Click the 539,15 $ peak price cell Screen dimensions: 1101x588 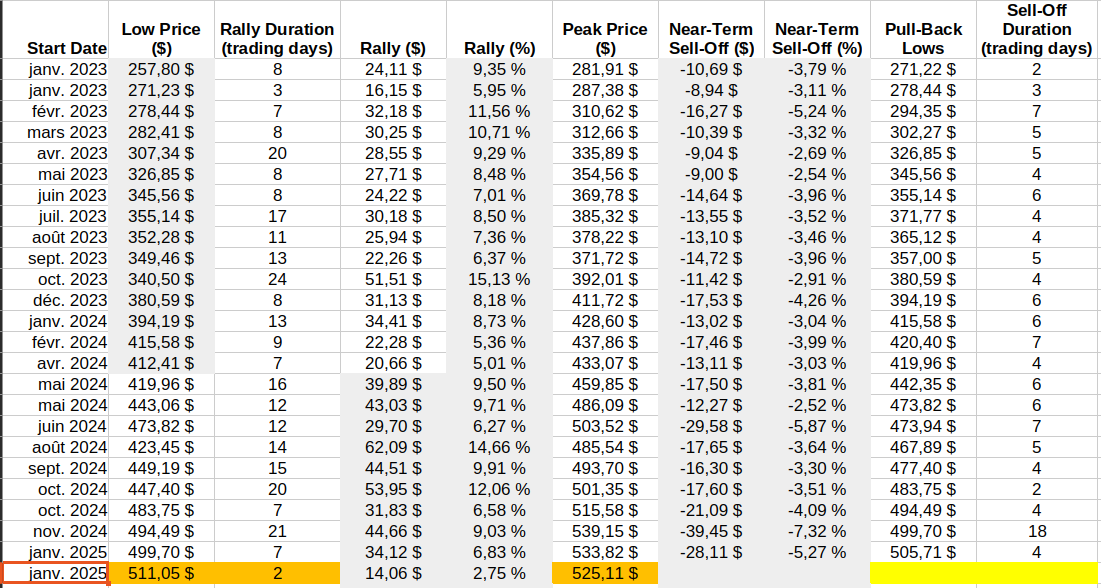[604, 531]
